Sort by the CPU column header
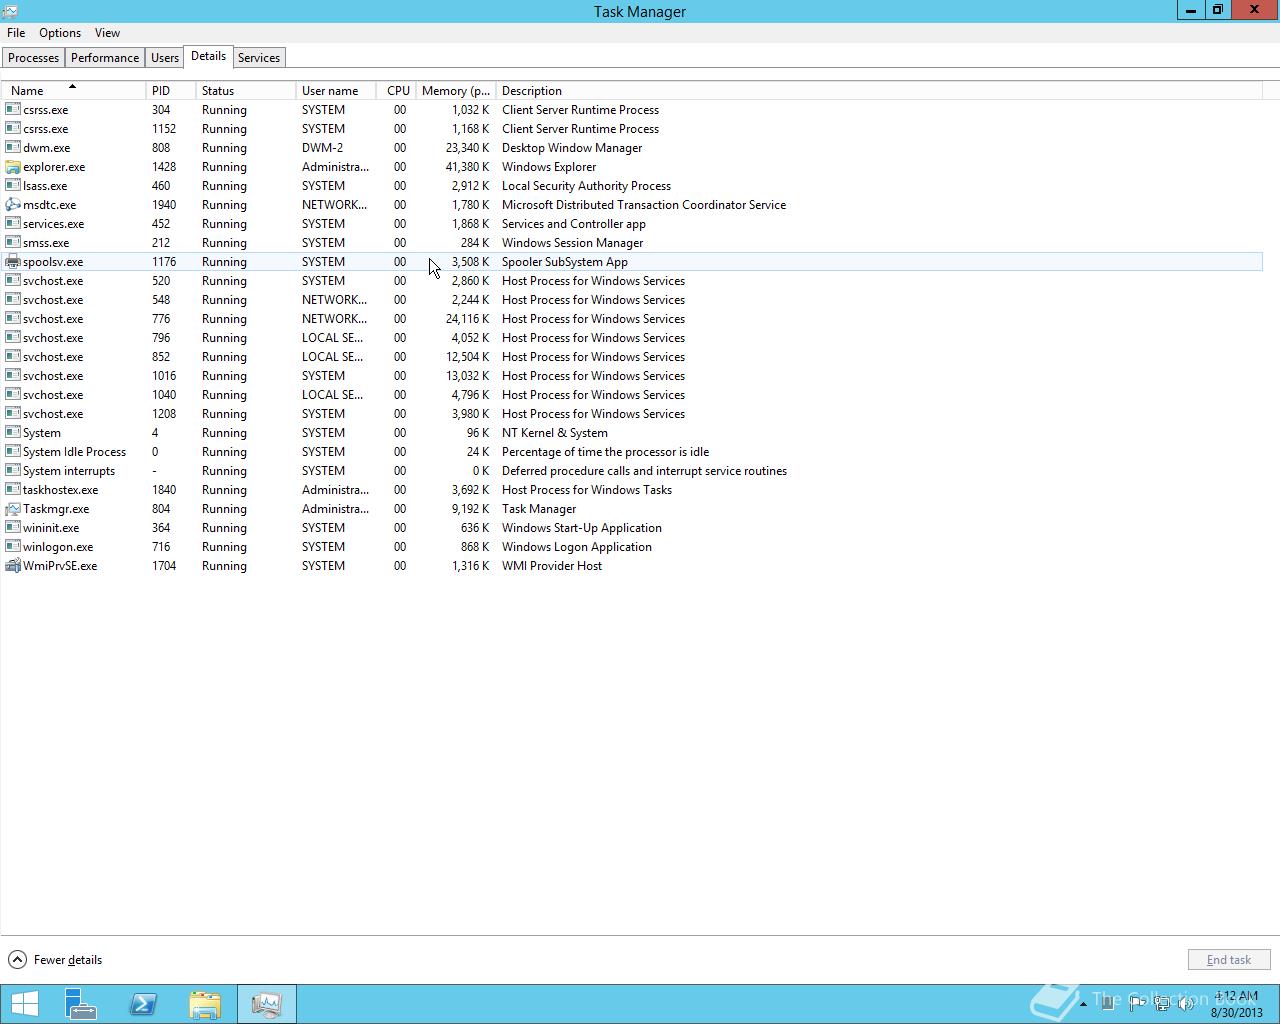 coord(397,91)
